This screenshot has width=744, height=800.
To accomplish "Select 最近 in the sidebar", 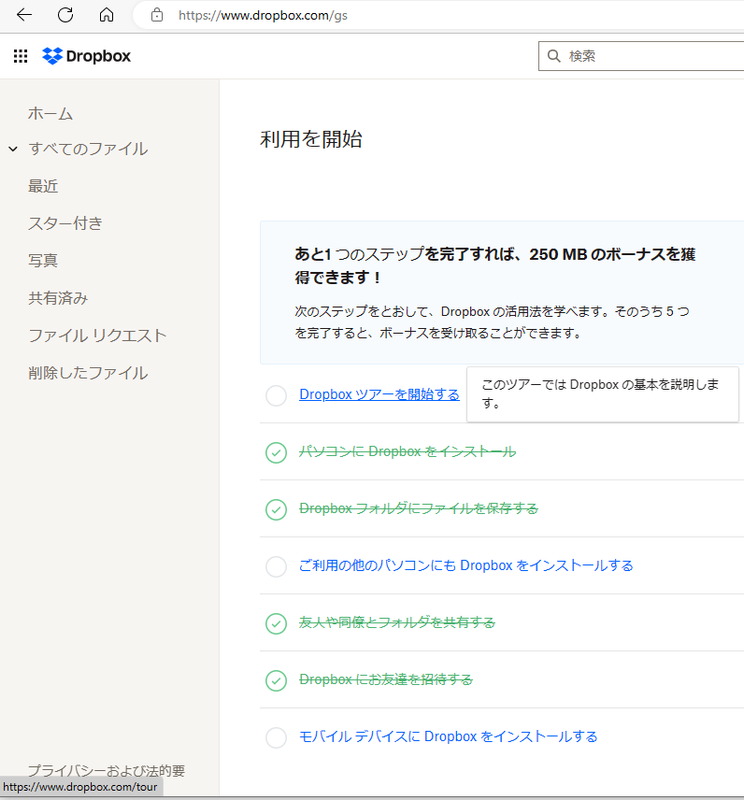I will click(x=43, y=186).
